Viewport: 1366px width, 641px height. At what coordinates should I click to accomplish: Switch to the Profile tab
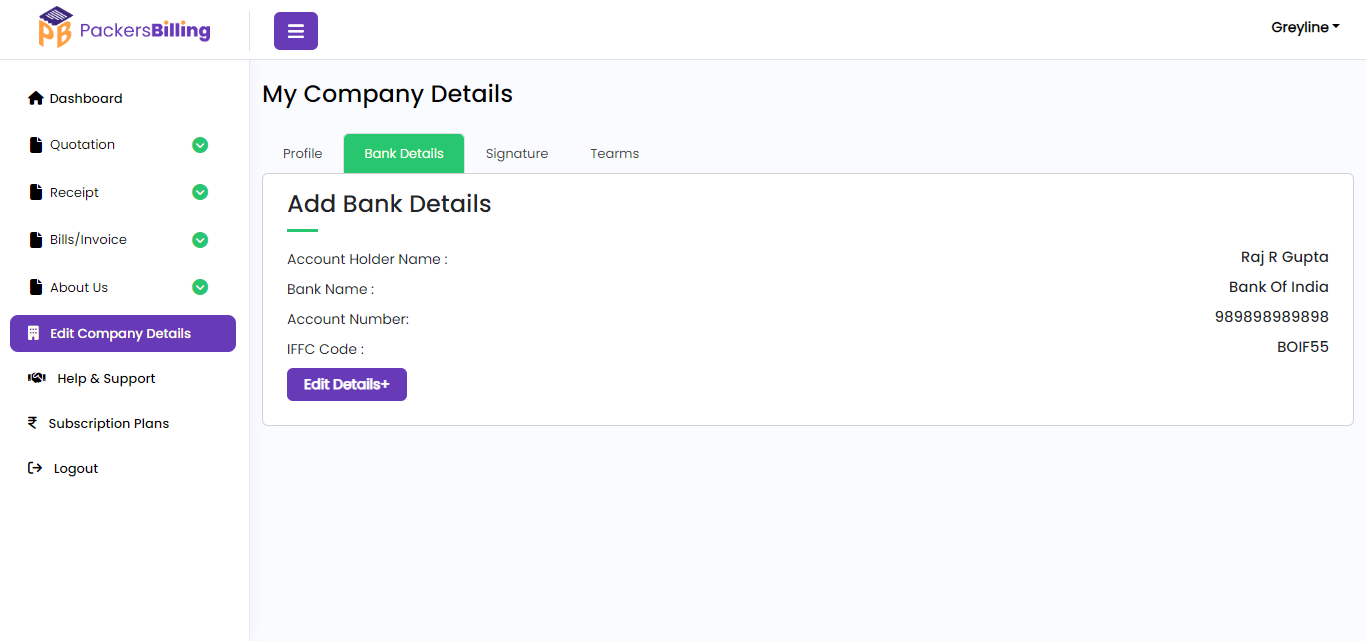click(x=302, y=153)
